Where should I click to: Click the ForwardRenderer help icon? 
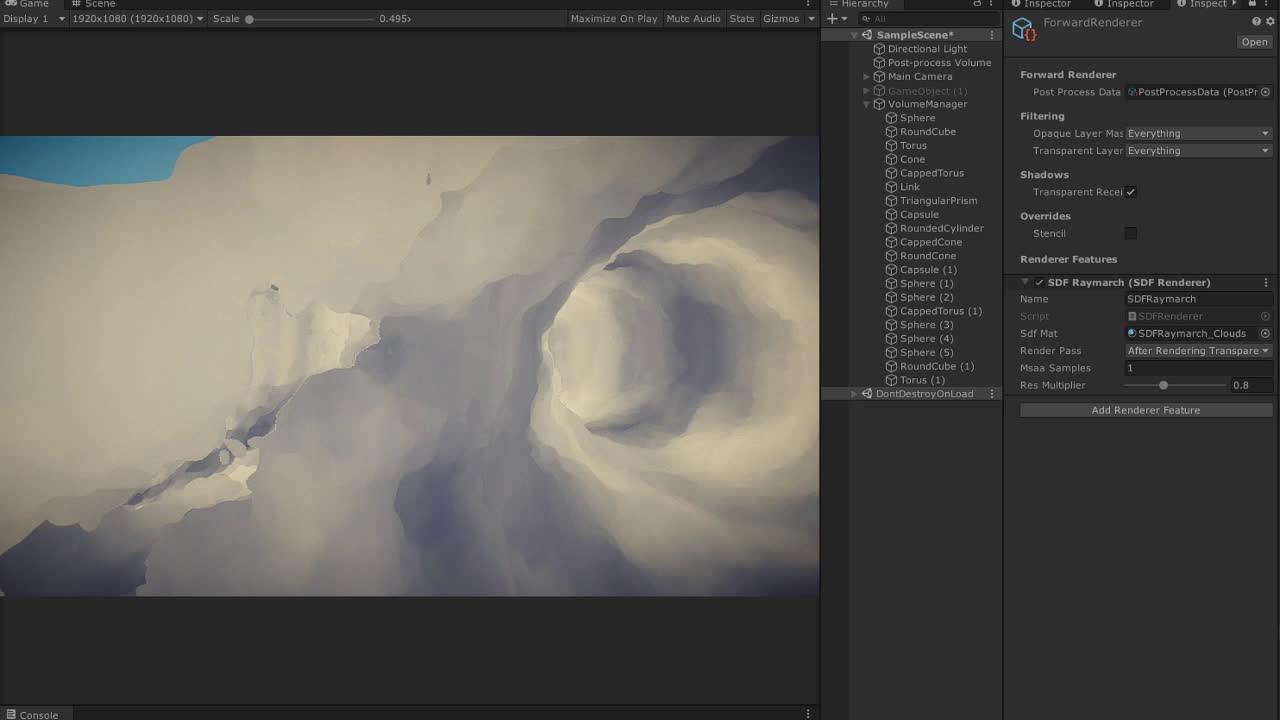(1257, 22)
